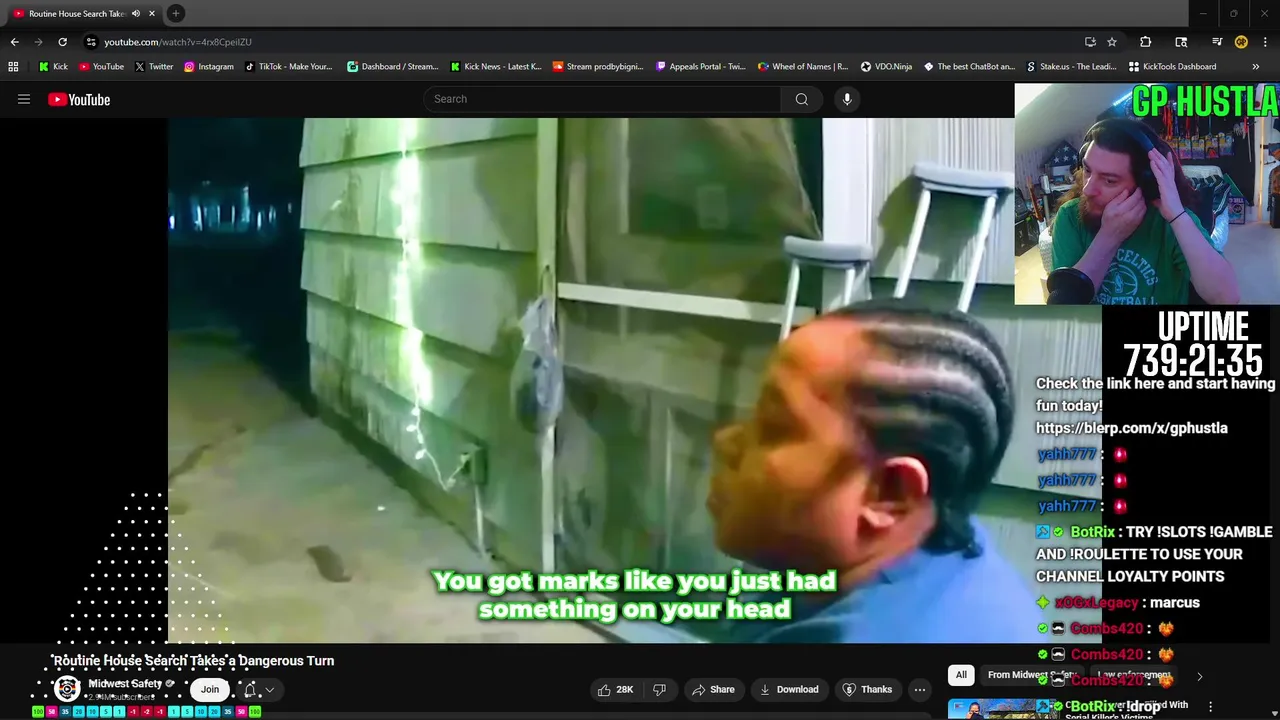Open the Chrome profile avatar
This screenshot has width=1280, height=720.
(x=1241, y=42)
